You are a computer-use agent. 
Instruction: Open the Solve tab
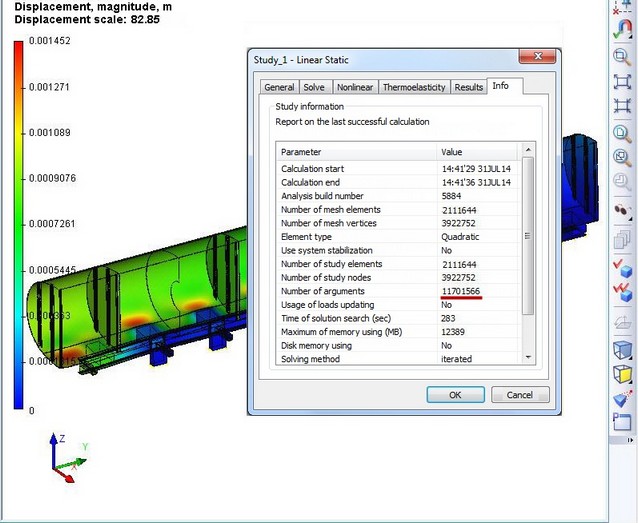pos(314,87)
